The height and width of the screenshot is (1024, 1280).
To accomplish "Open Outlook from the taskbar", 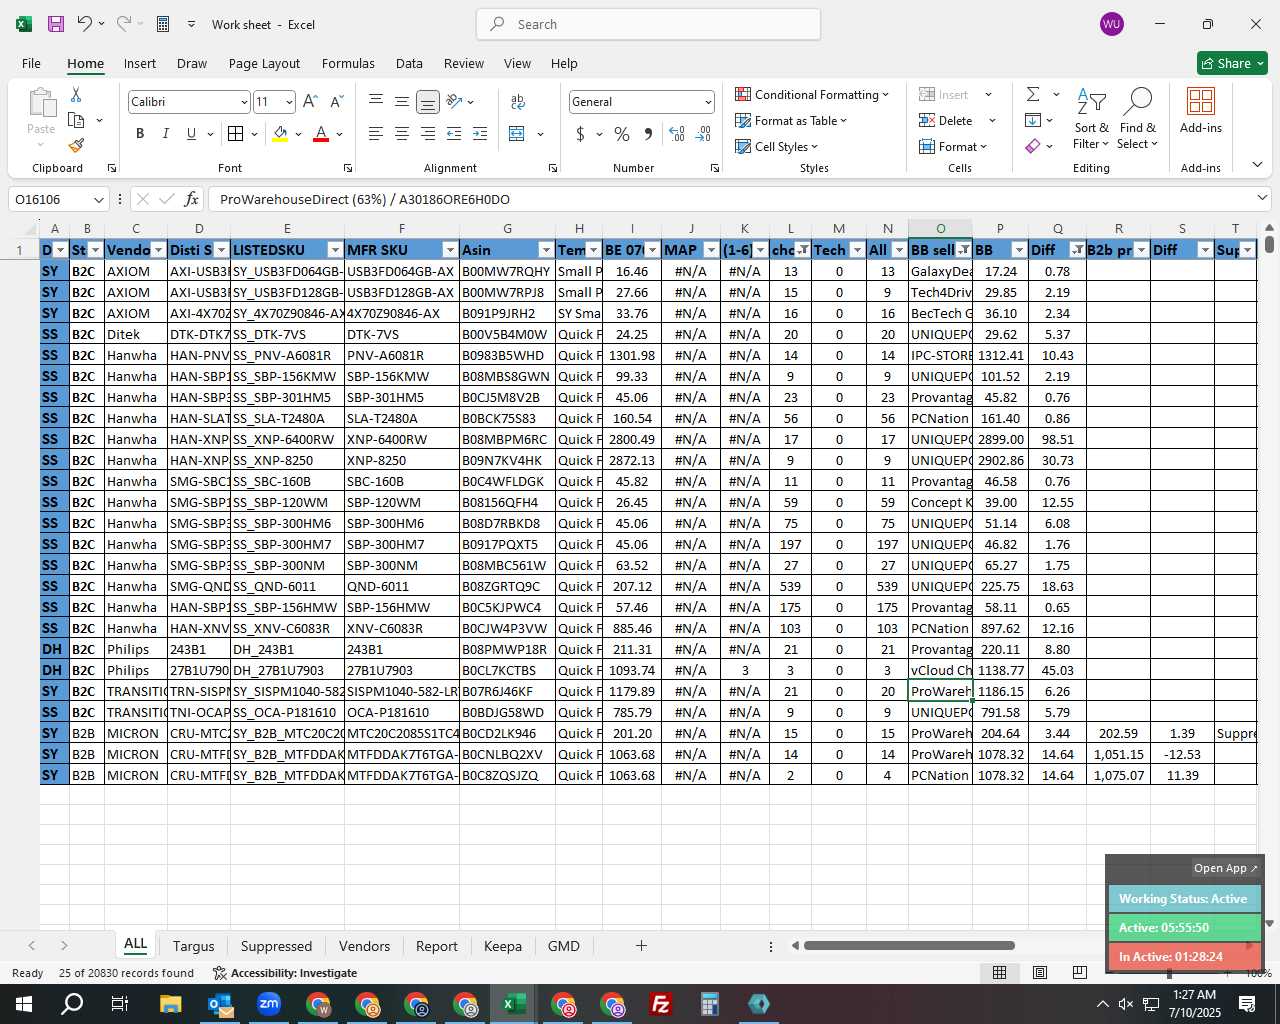I will click(x=220, y=1004).
